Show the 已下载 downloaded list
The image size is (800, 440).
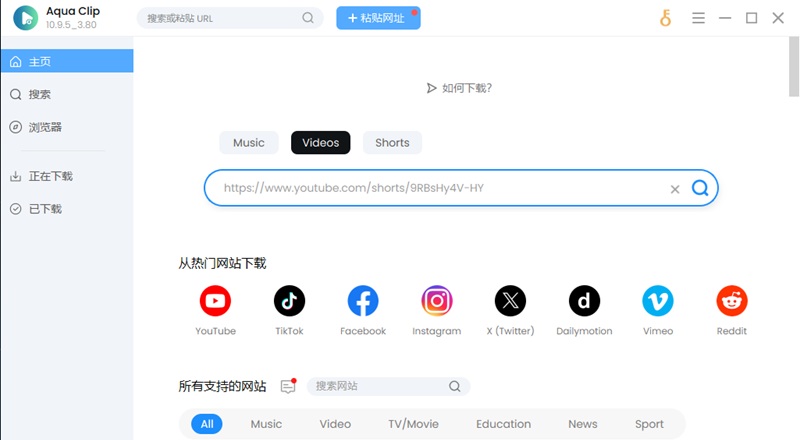pos(67,209)
